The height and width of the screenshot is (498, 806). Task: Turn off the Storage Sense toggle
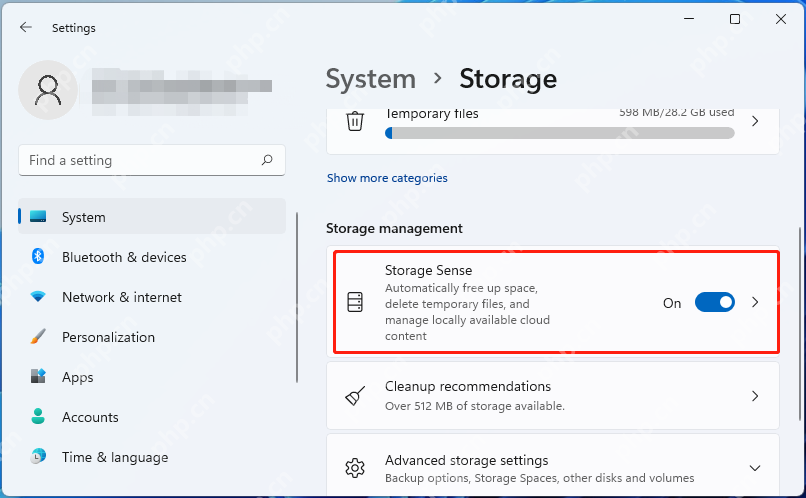tap(715, 302)
